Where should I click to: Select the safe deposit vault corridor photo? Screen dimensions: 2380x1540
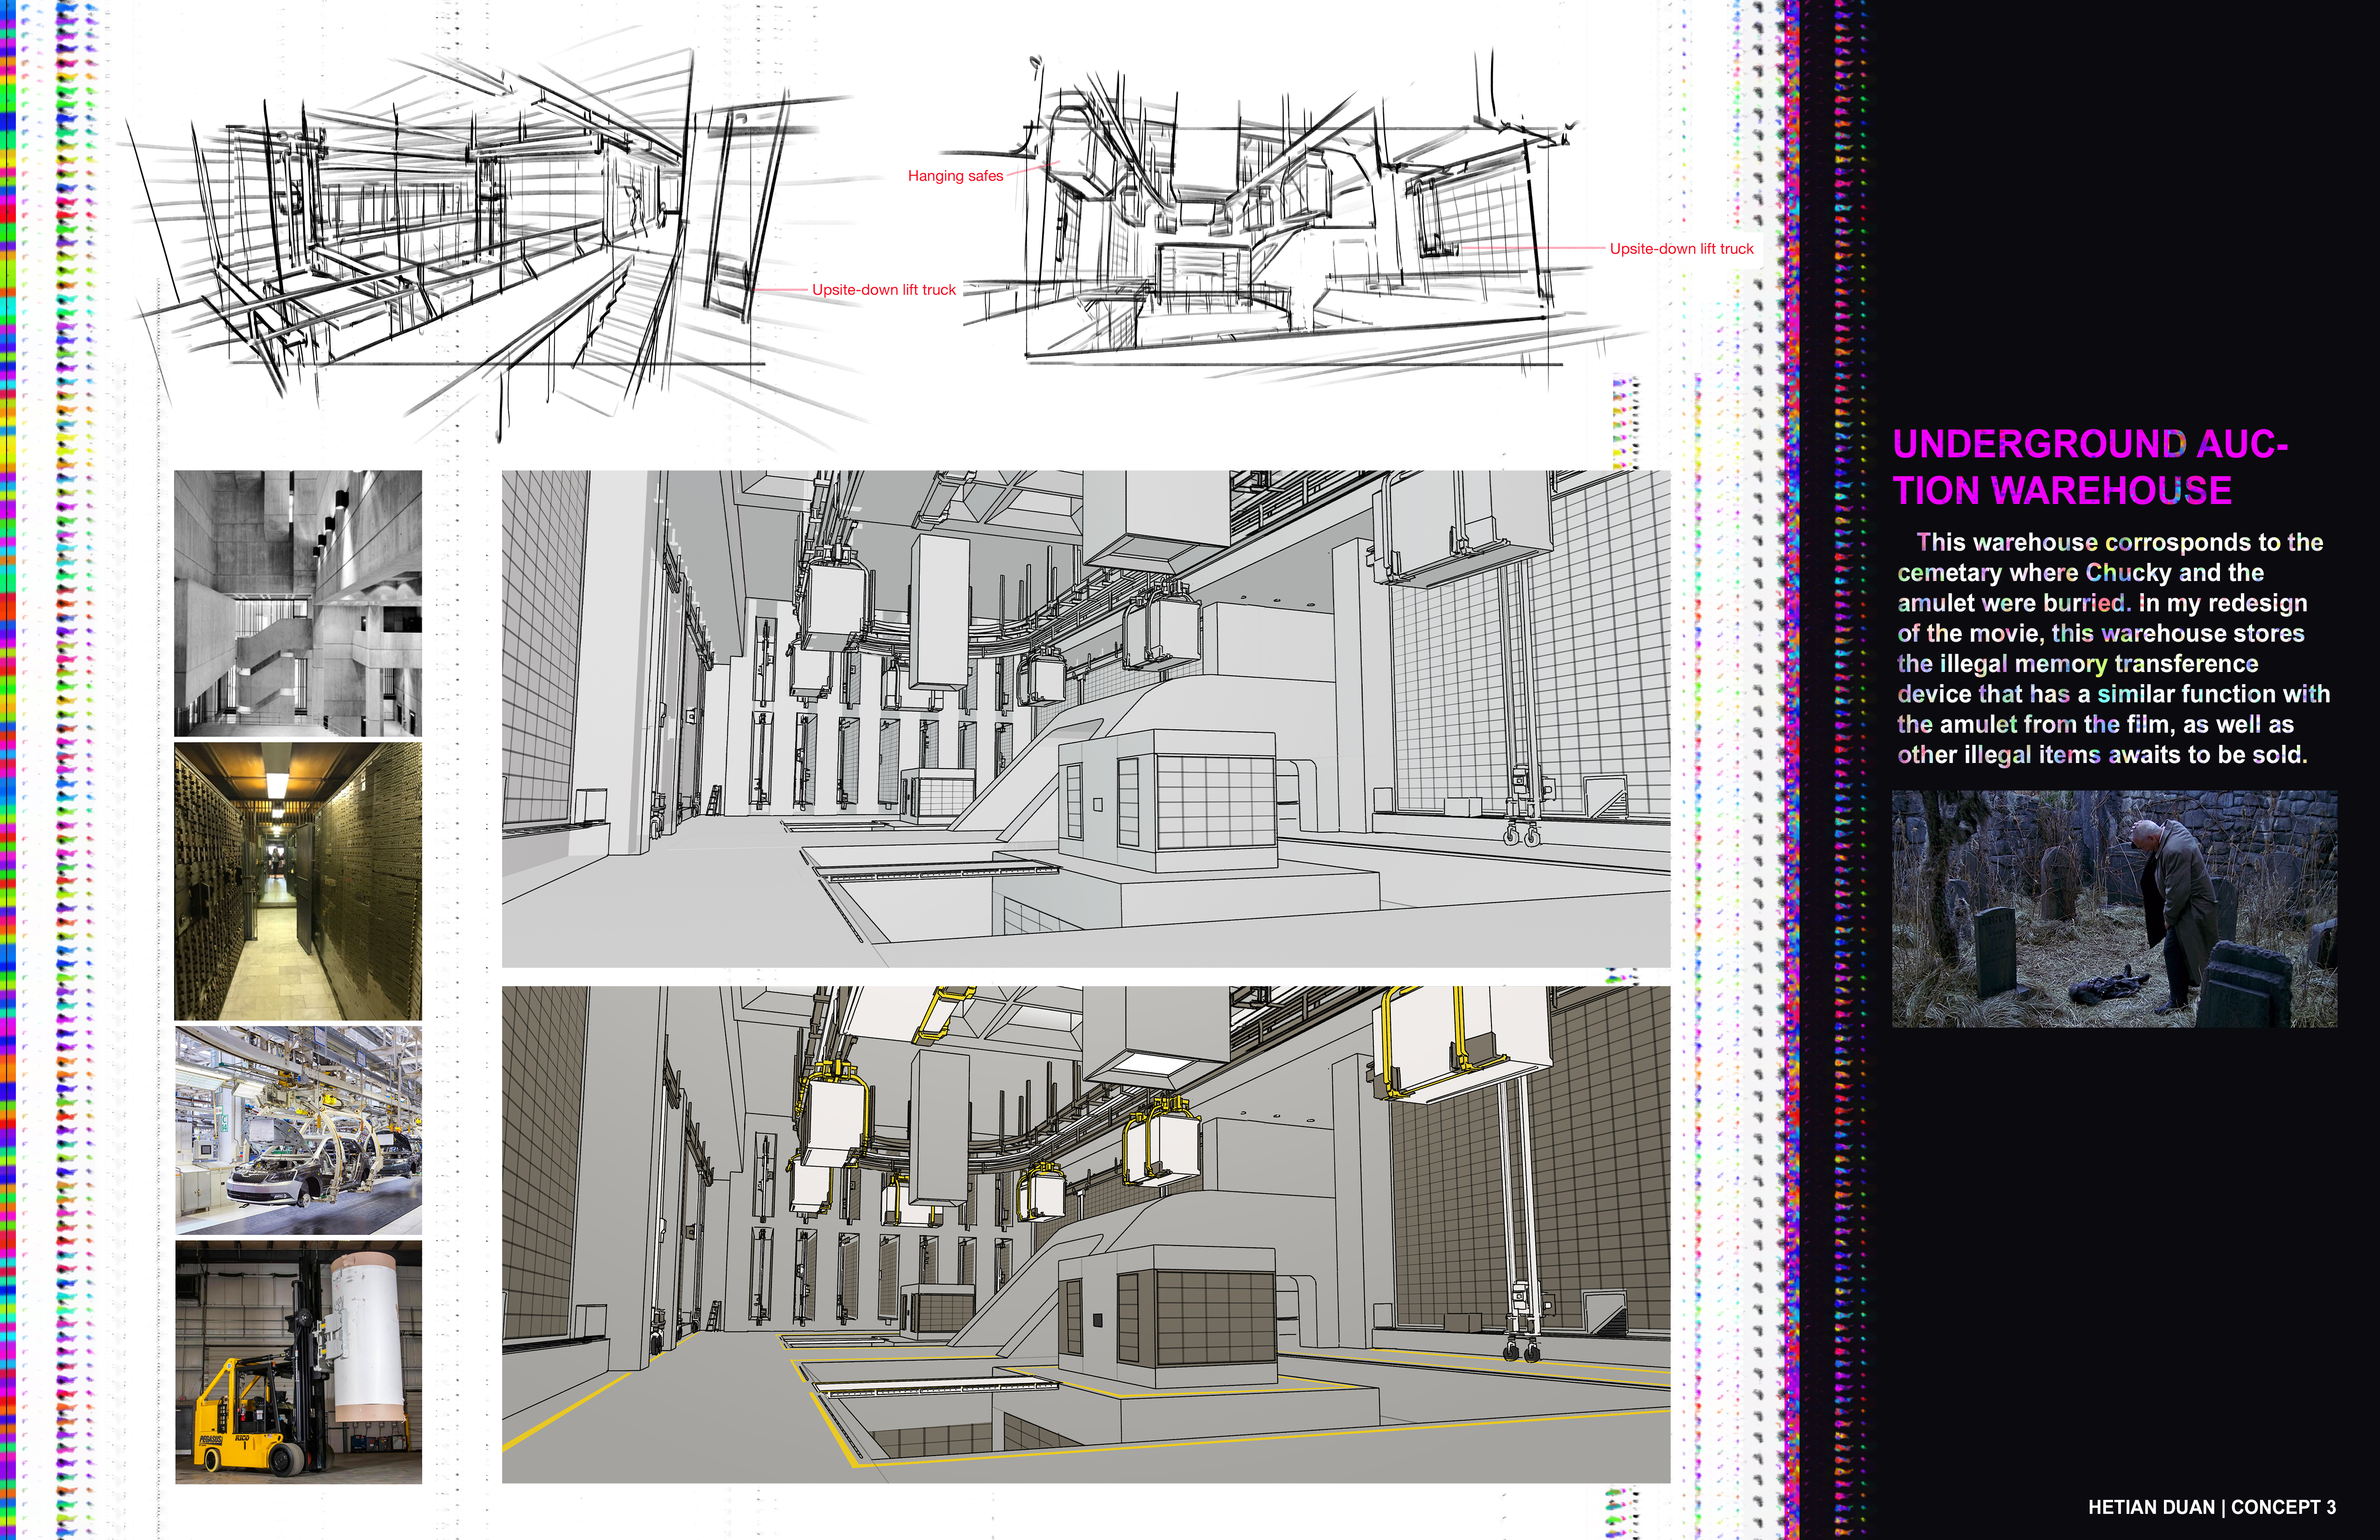[298, 880]
